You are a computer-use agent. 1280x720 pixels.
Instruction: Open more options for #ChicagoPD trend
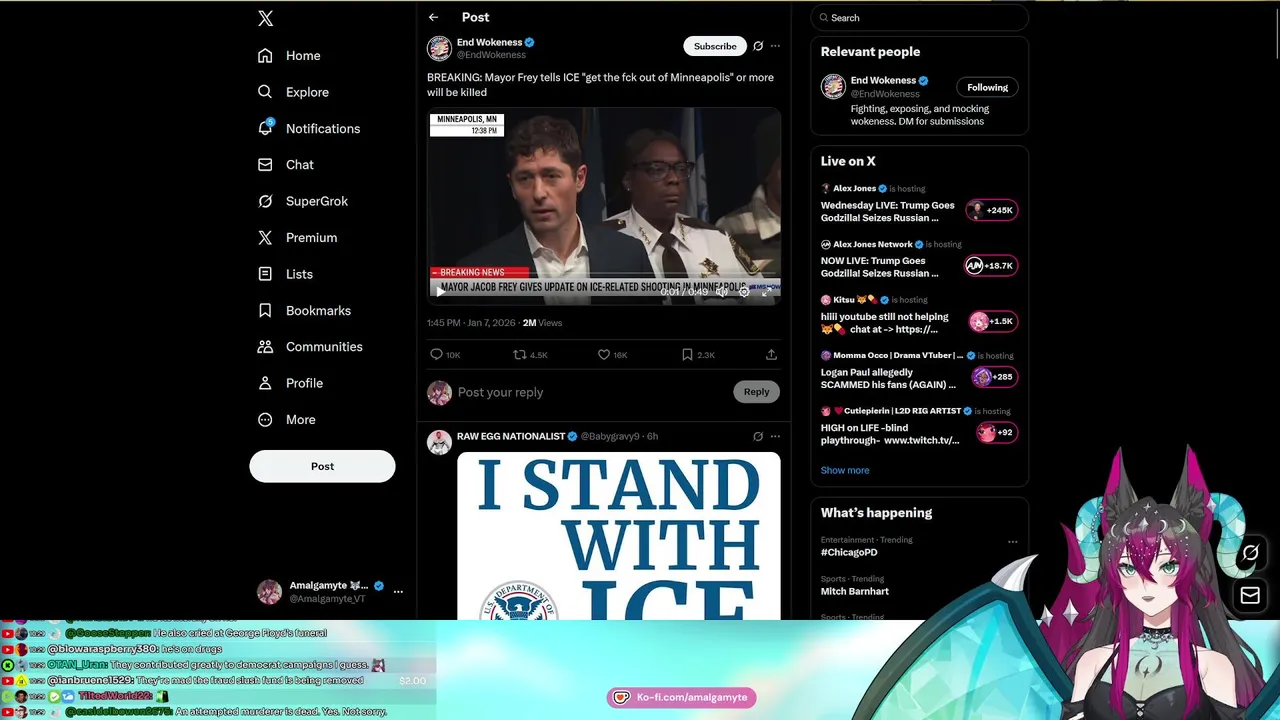tap(1013, 543)
